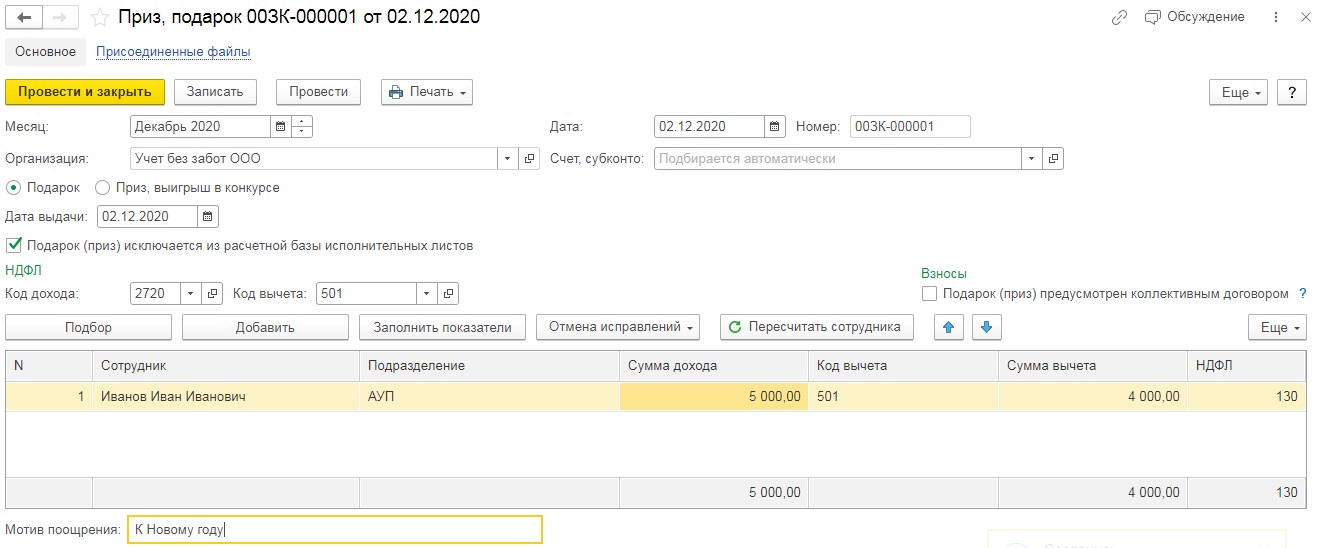Select the 130 НДФЛ cell in row 1
This screenshot has height=548, width=1319.
1247,396
